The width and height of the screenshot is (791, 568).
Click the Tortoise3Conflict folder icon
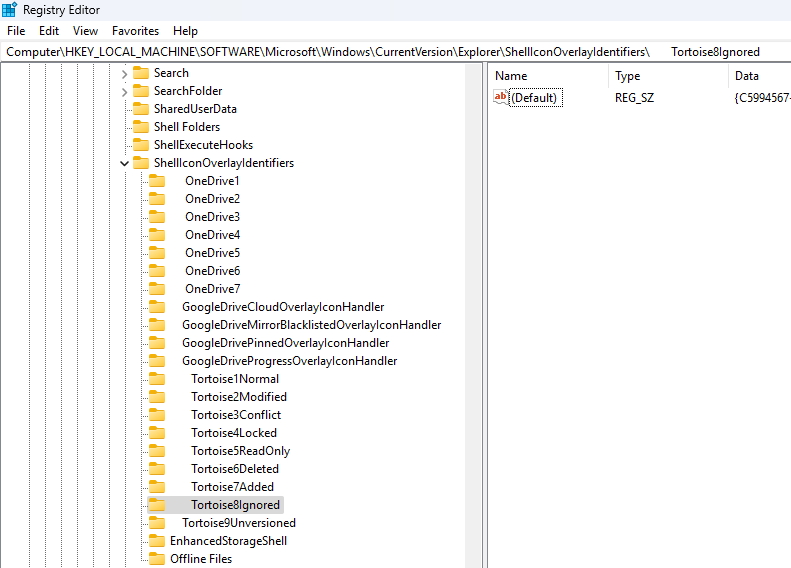pyautogui.click(x=157, y=415)
